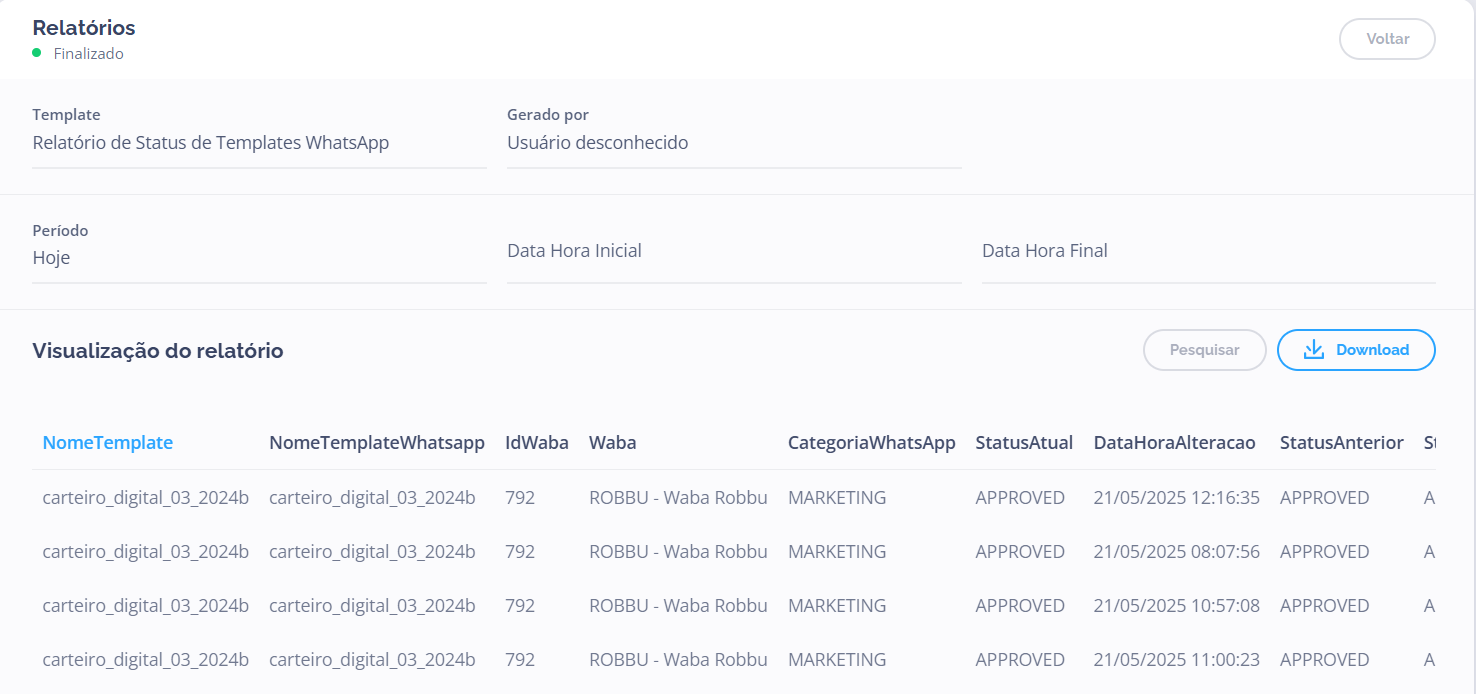The height and width of the screenshot is (694, 1476).
Task: Click the Download button label
Action: point(1372,350)
